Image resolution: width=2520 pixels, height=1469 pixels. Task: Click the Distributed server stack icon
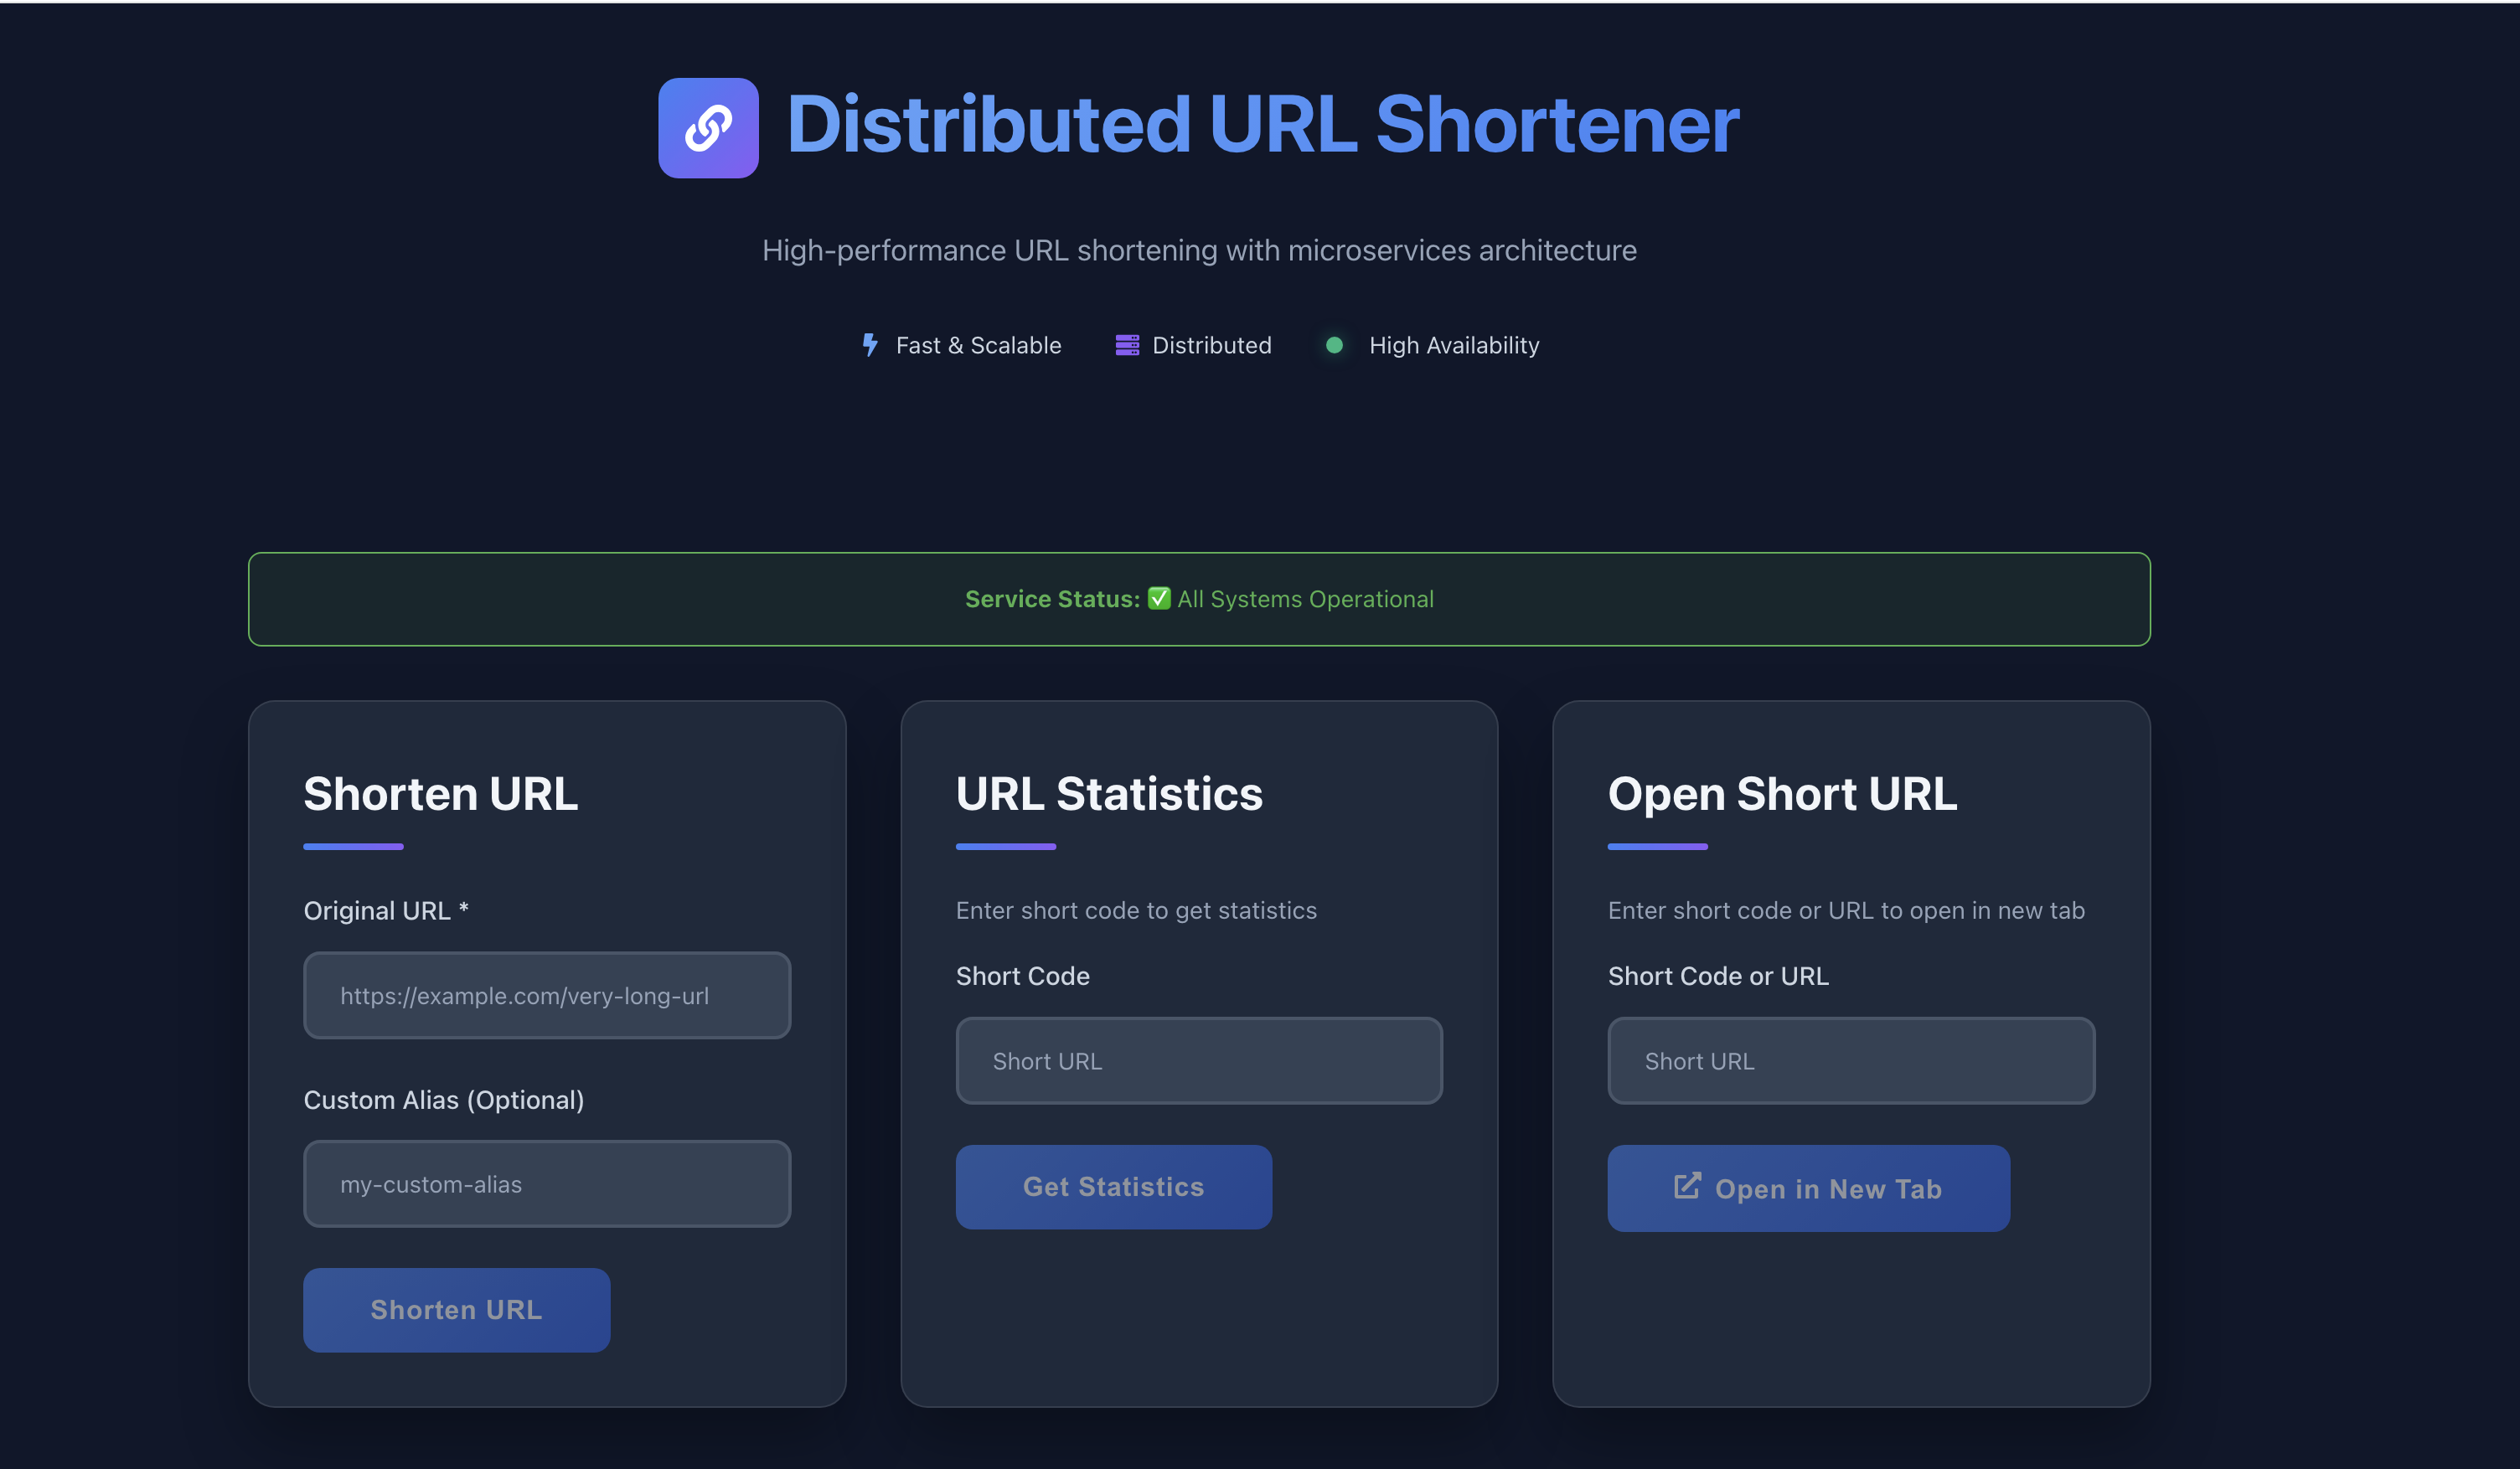pyautogui.click(x=1128, y=344)
